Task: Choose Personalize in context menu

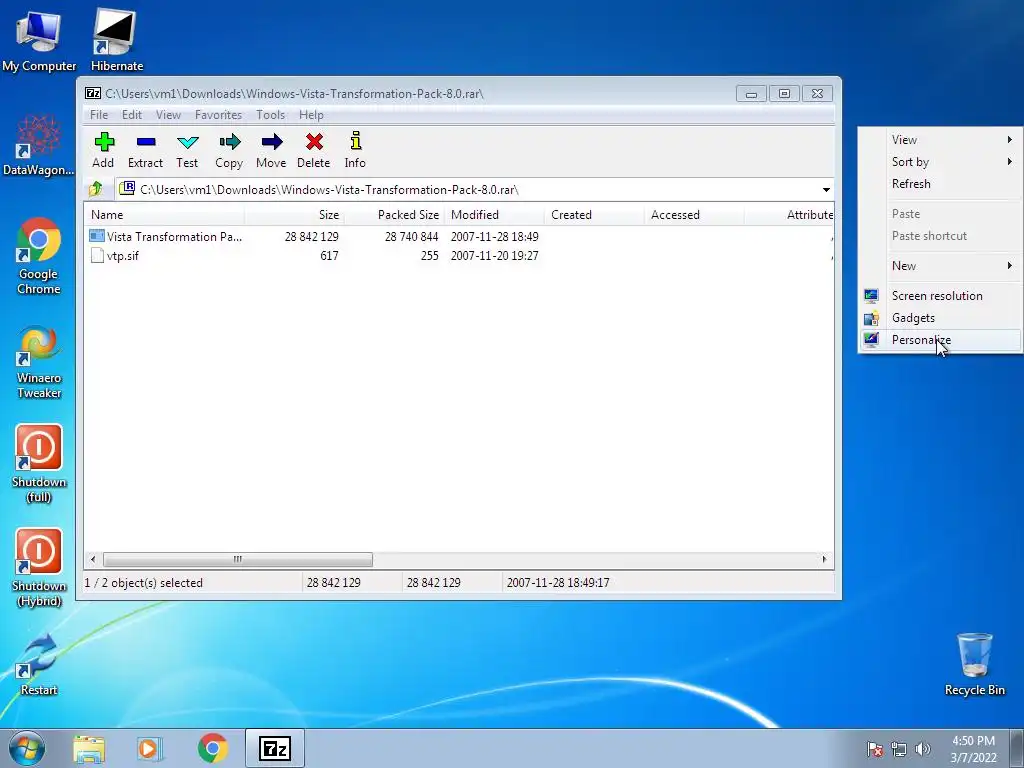Action: coord(940,340)
